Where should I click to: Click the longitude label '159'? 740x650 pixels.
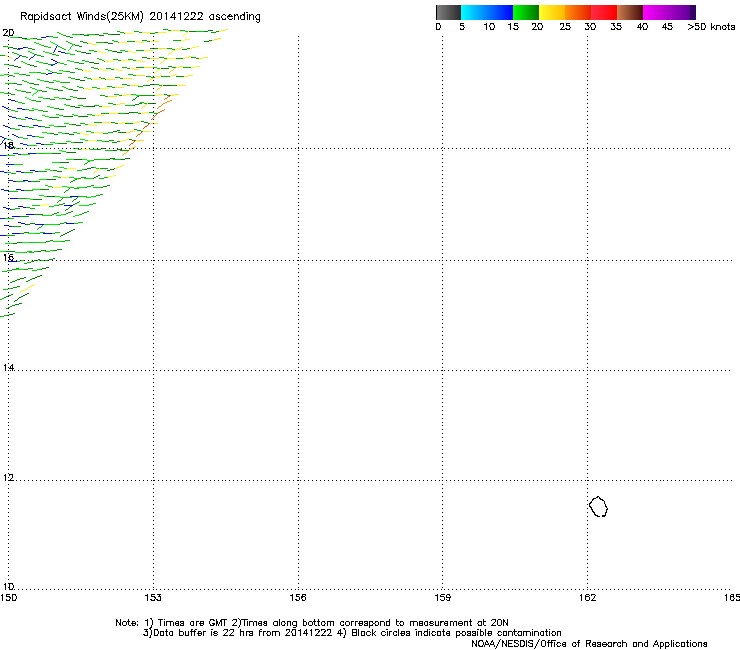(x=443, y=598)
